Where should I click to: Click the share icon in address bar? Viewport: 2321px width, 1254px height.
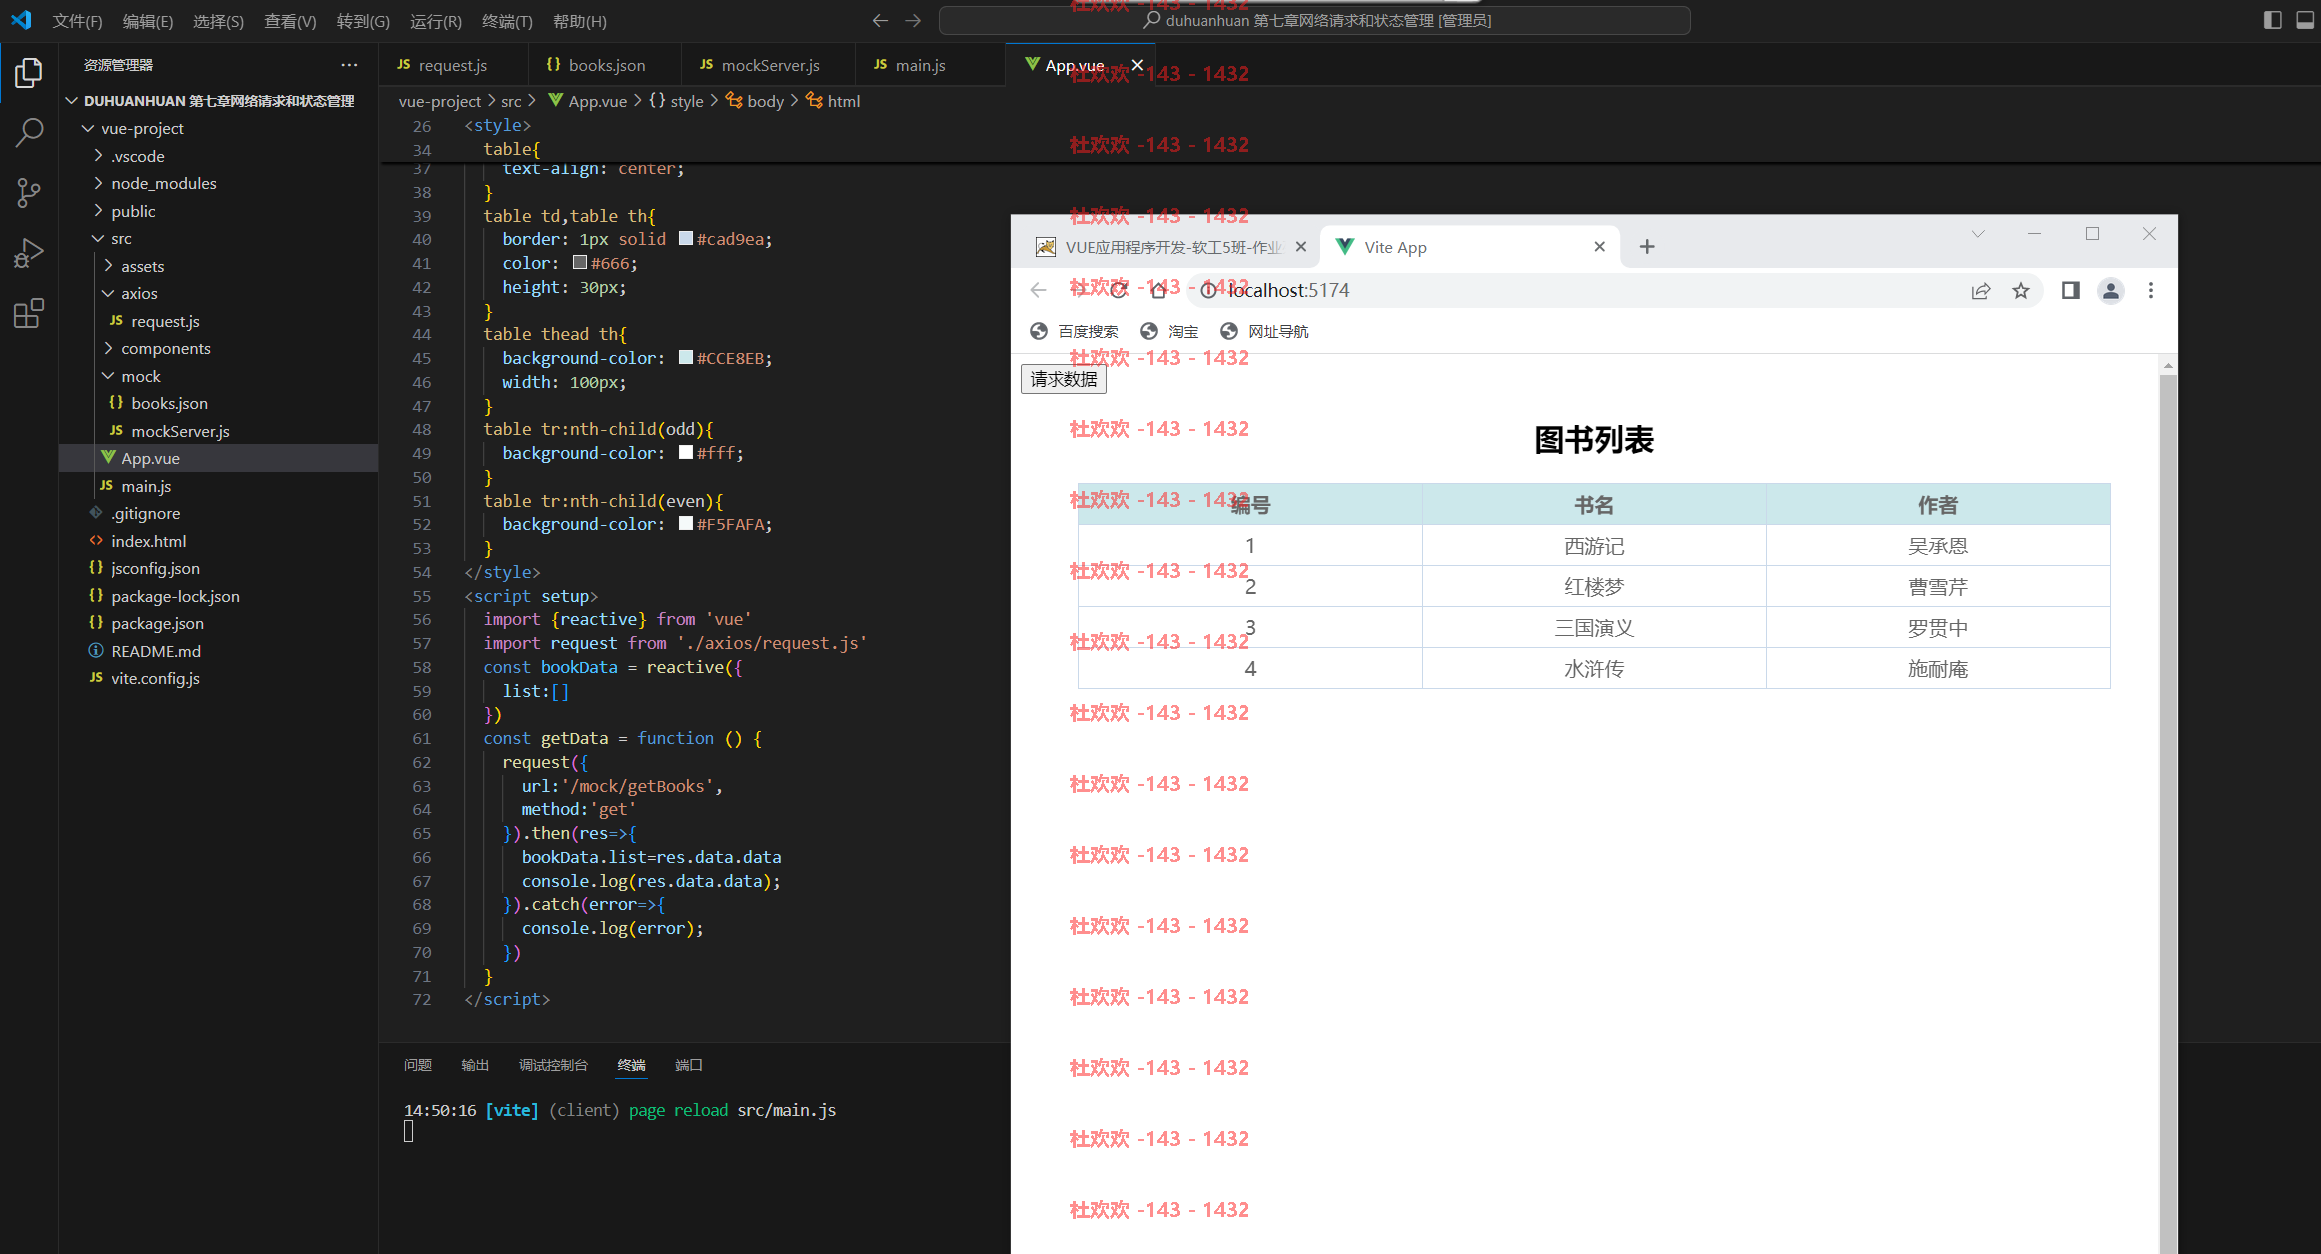click(1981, 290)
